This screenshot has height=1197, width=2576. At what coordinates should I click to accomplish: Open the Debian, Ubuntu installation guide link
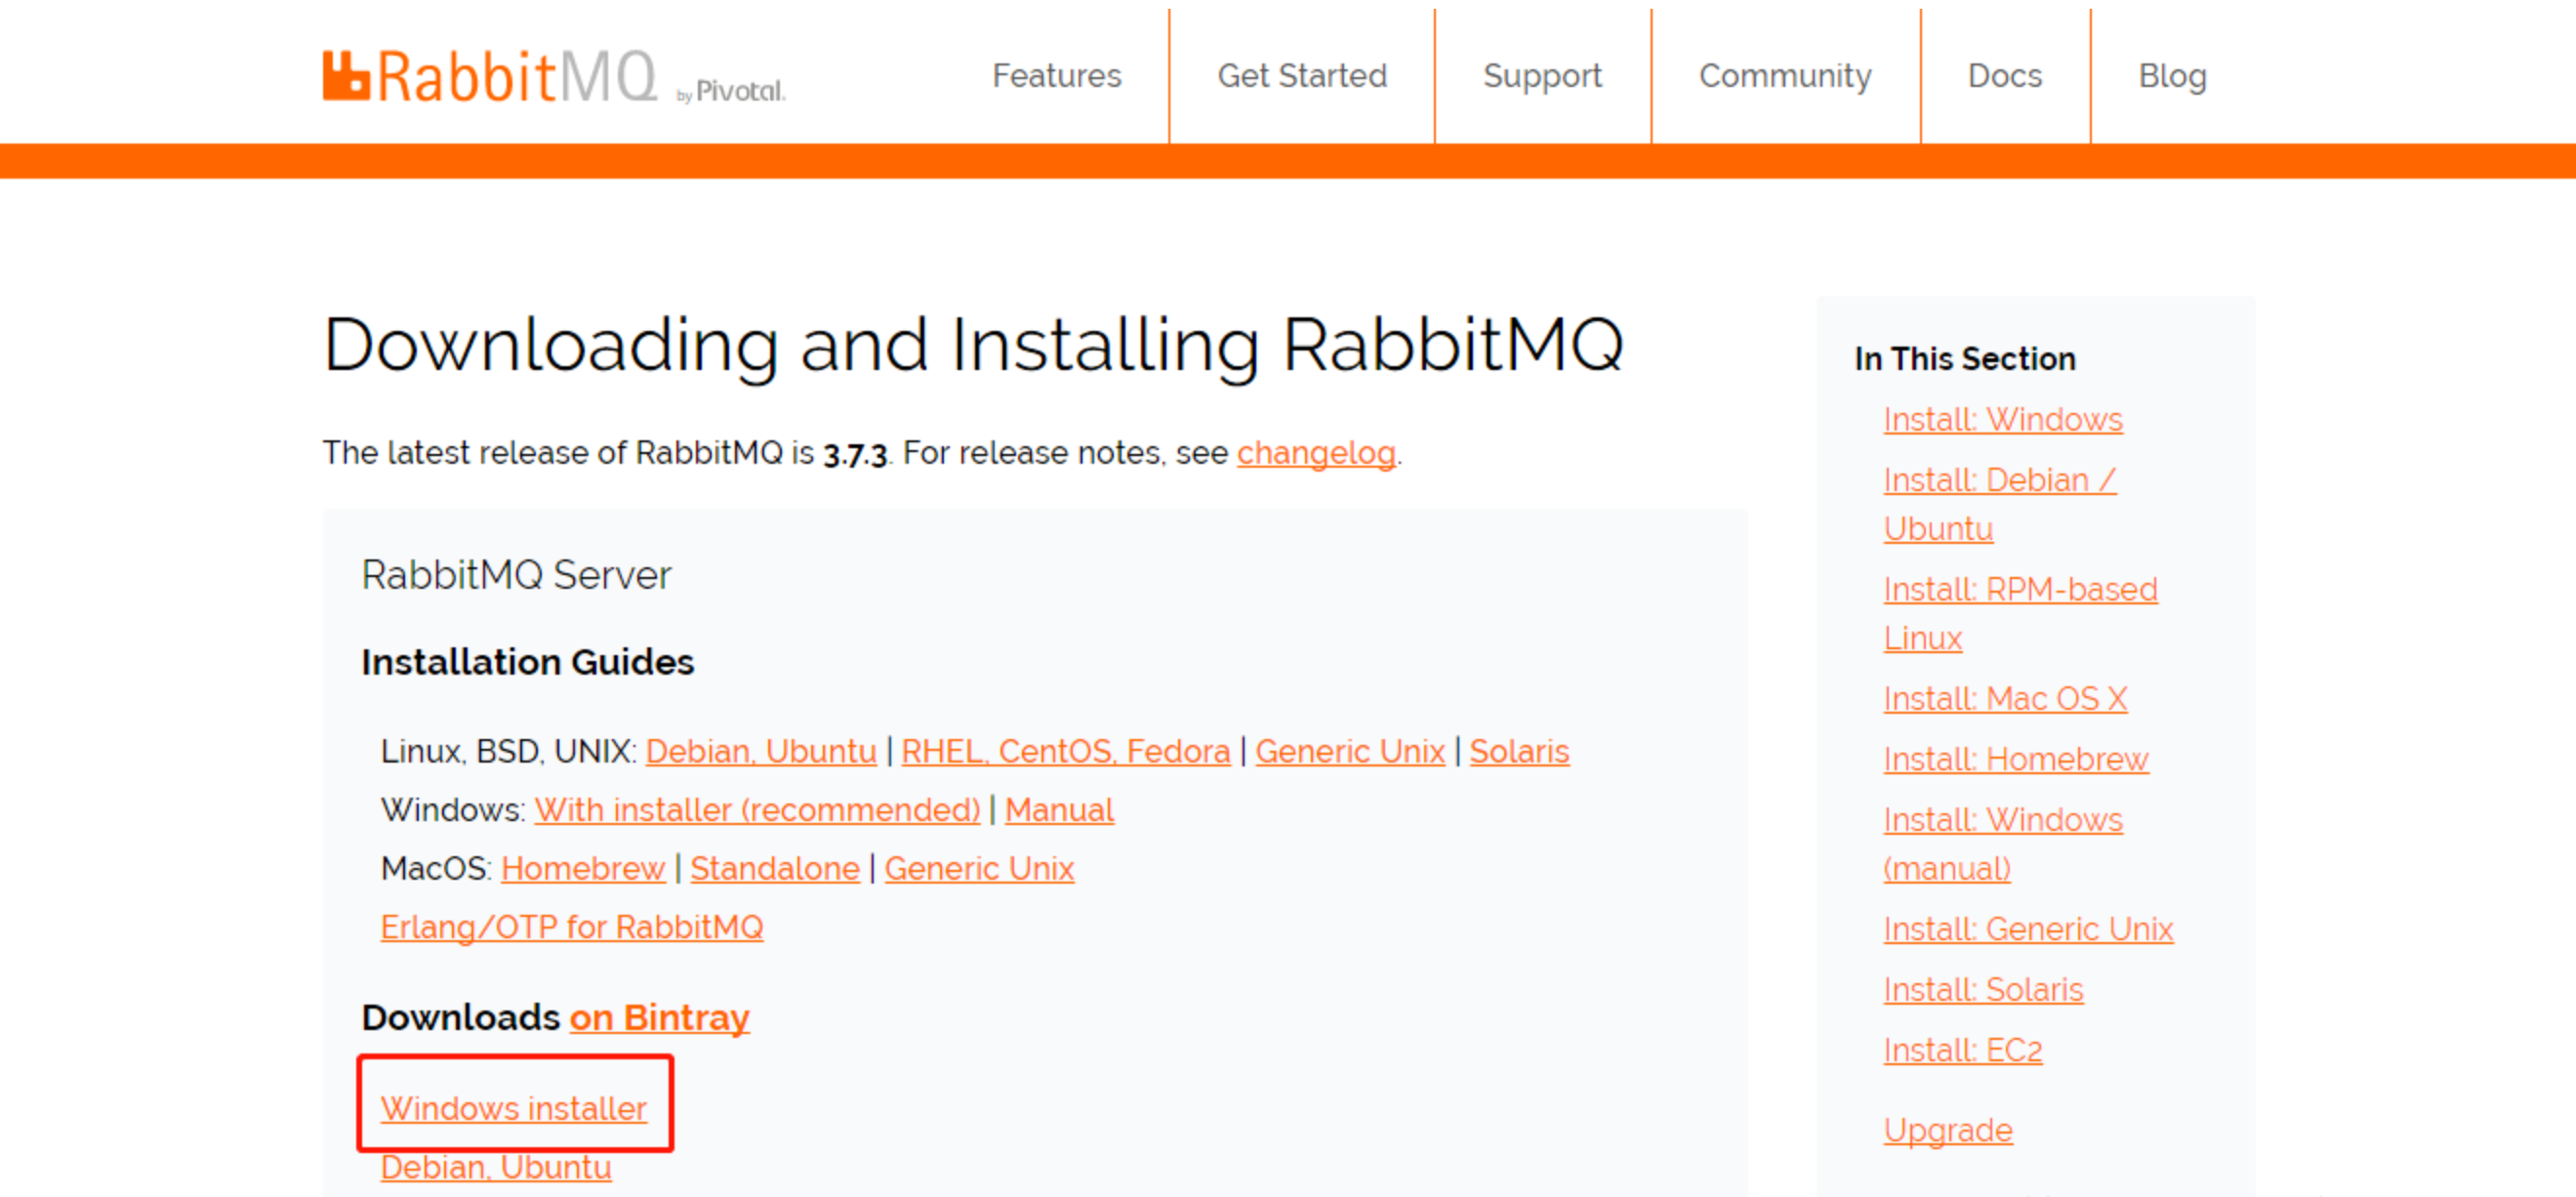pyautogui.click(x=760, y=751)
